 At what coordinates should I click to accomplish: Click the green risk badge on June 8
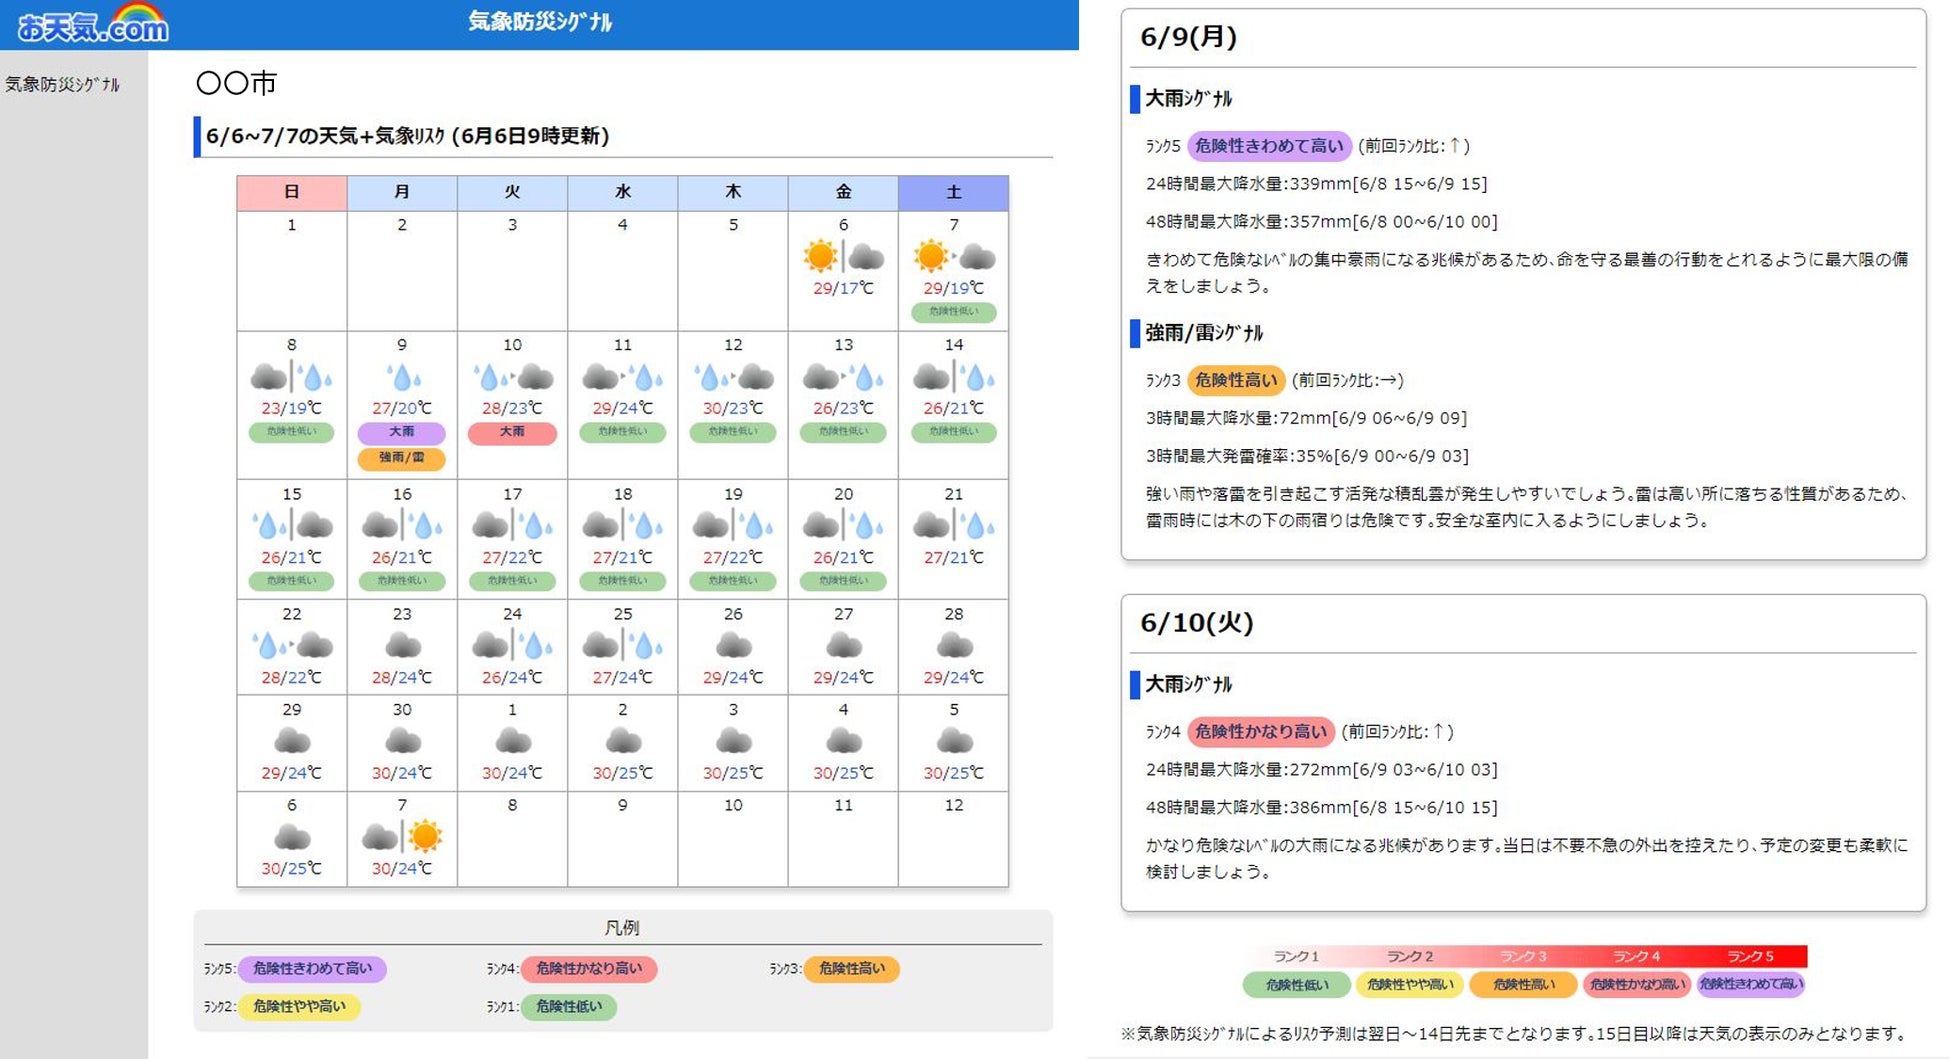[x=291, y=432]
